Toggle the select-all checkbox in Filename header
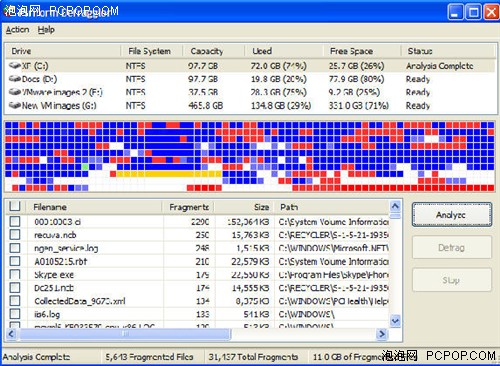Screen dimensions: 500x366 15,206
